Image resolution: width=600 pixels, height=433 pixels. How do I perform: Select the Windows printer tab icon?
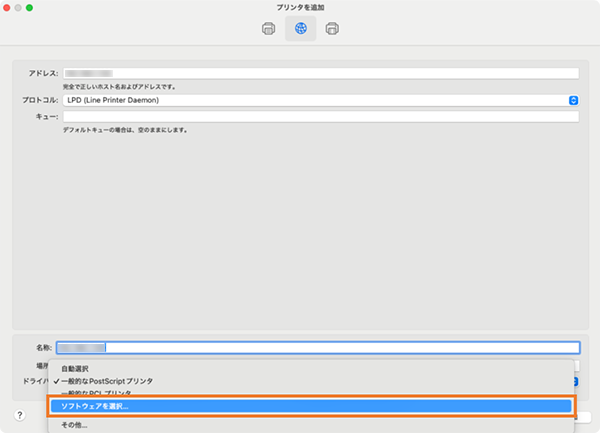point(332,29)
